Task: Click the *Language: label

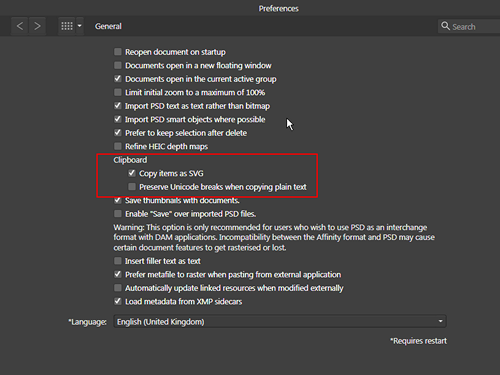Action: [x=88, y=322]
